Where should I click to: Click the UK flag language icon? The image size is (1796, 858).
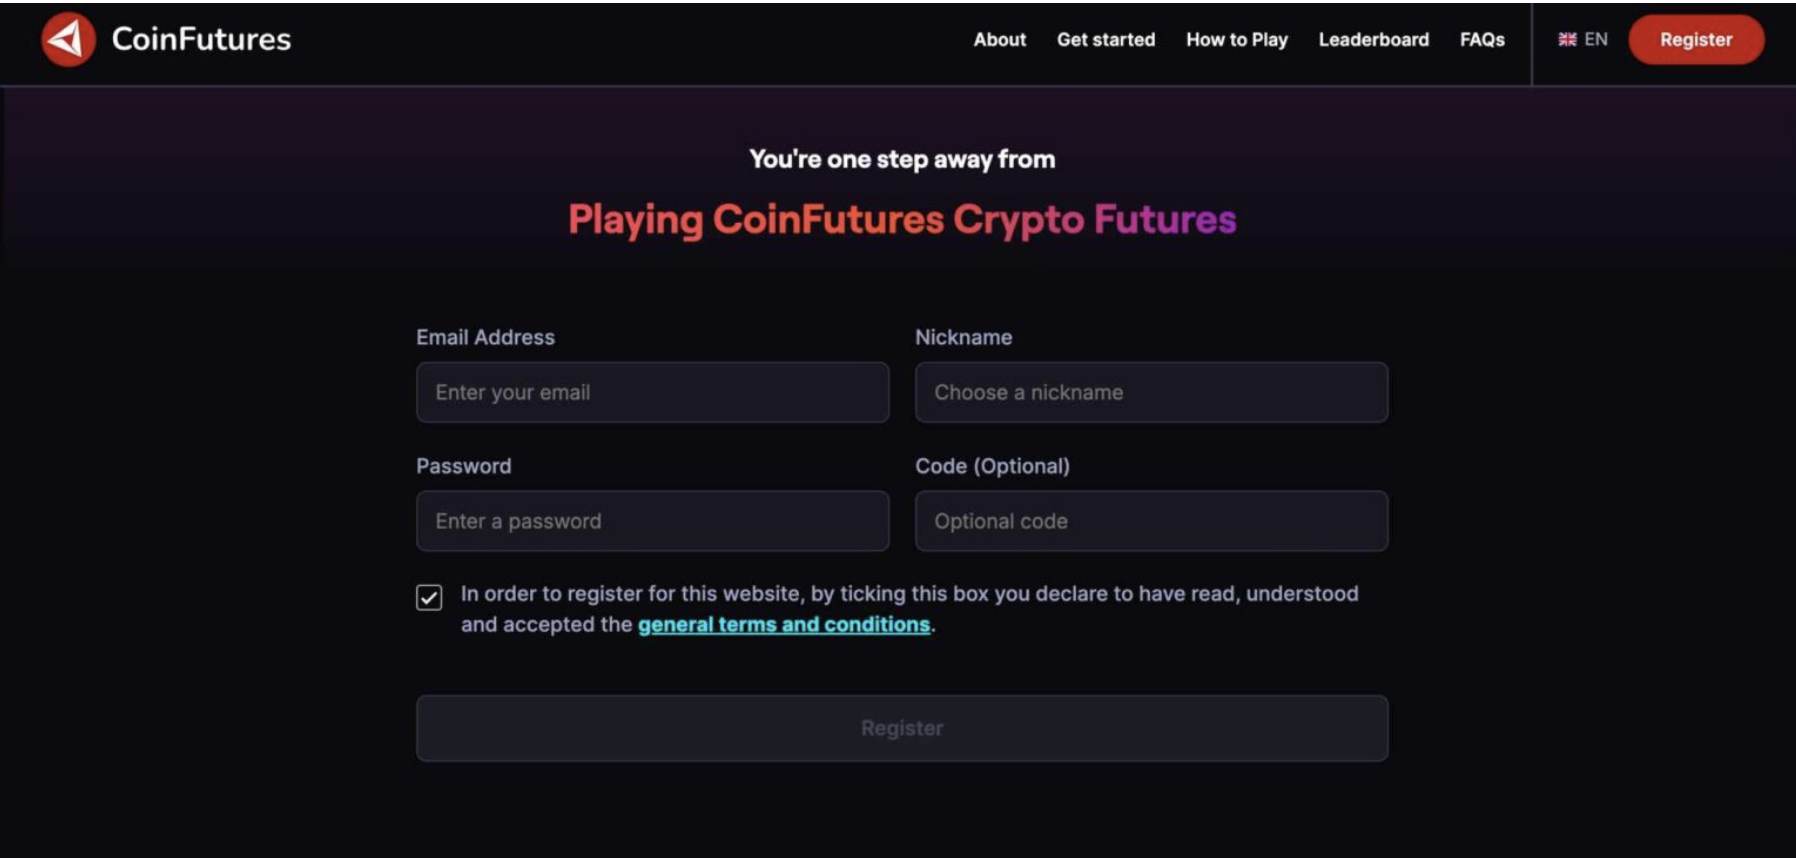click(1567, 40)
